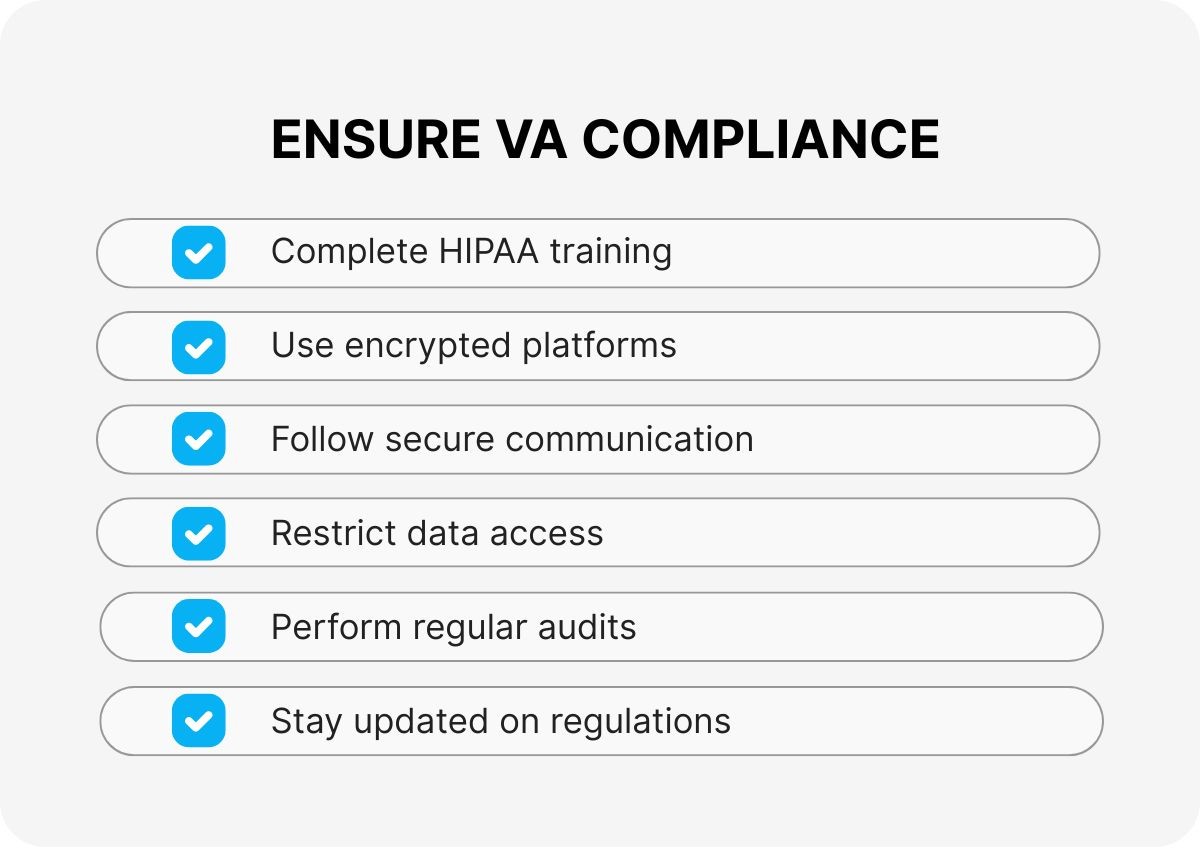Screen dimensions: 1200x854
Task: Uncheck the Stay updated on regulations checkbox
Action: (198, 721)
